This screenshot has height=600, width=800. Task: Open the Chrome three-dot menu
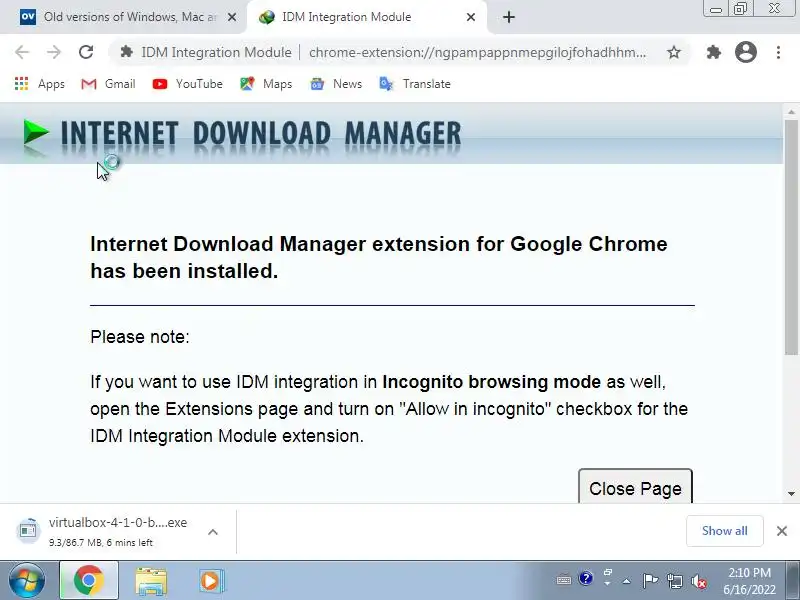(x=778, y=52)
